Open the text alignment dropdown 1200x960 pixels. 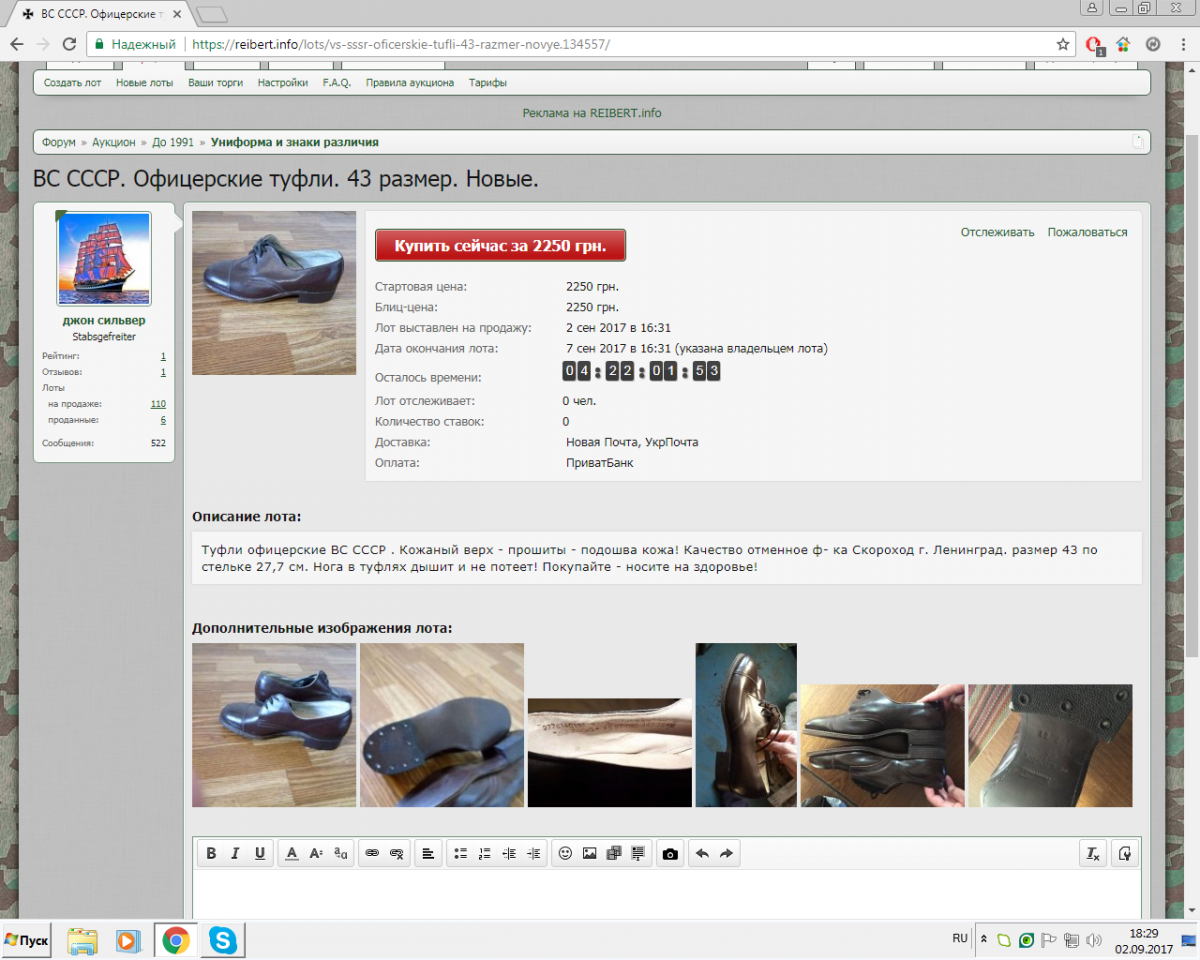[428, 853]
